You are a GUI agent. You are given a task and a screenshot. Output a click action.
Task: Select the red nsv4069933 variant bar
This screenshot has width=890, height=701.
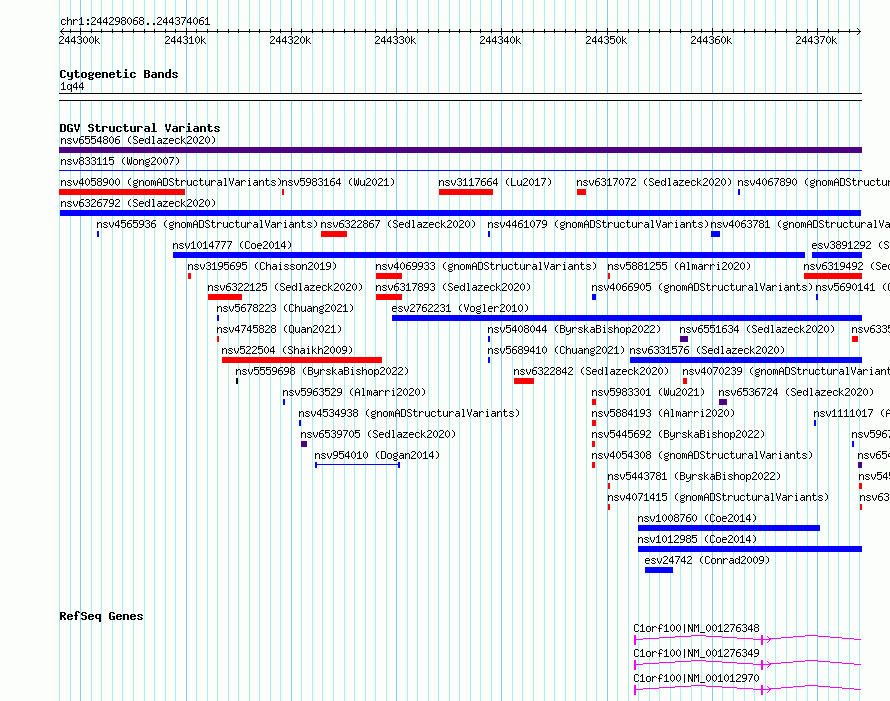[389, 276]
